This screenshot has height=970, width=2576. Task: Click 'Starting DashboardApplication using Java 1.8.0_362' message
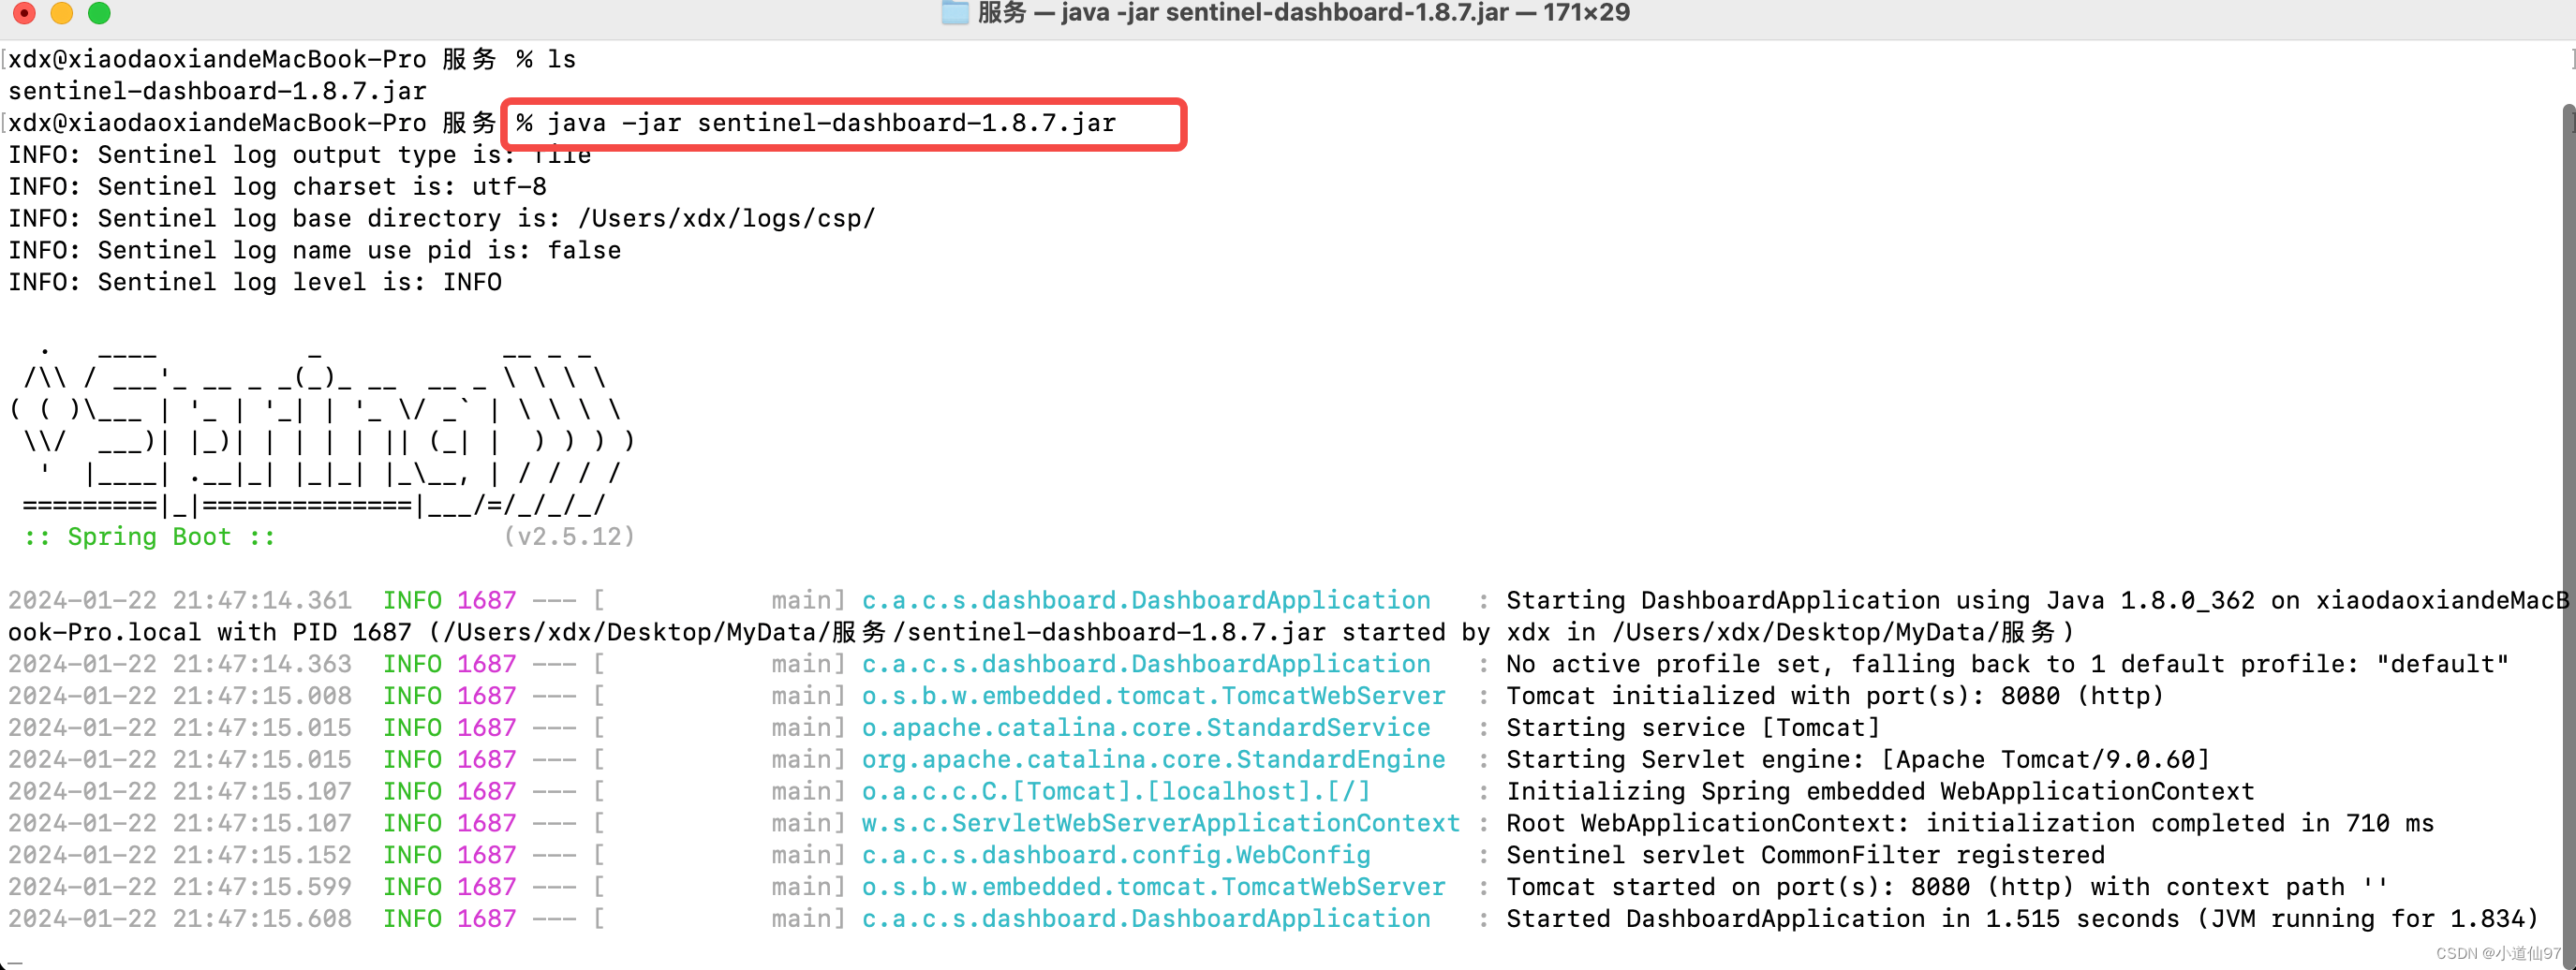click(1880, 601)
